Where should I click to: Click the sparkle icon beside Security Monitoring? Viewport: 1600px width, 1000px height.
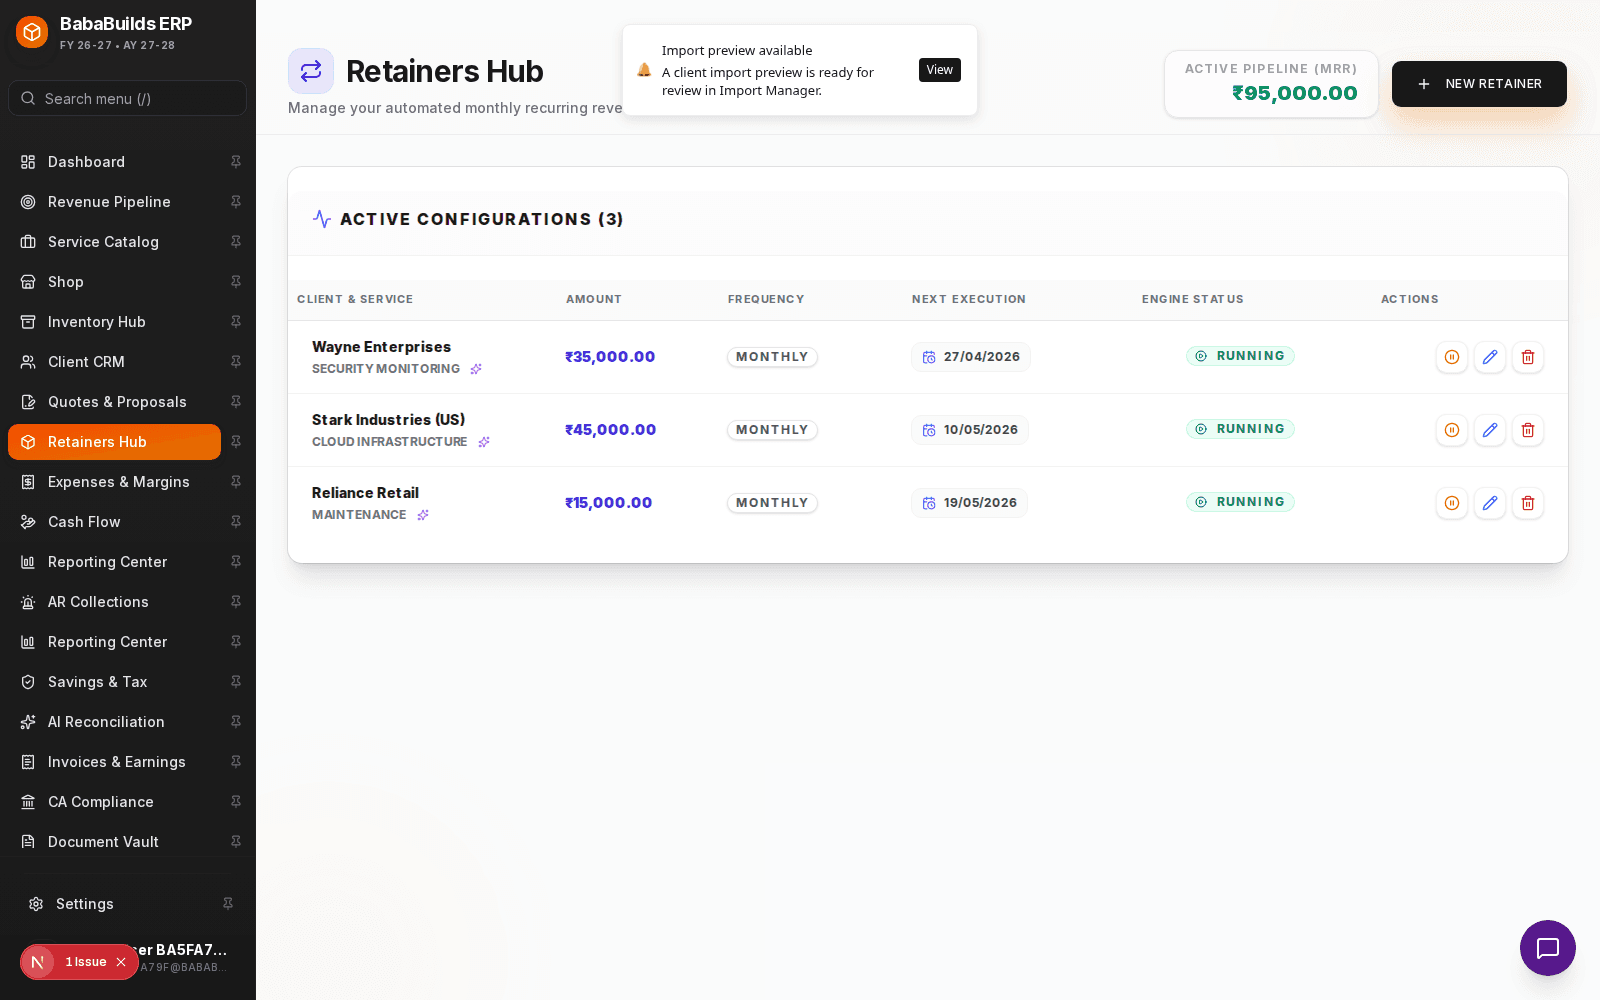tap(476, 369)
